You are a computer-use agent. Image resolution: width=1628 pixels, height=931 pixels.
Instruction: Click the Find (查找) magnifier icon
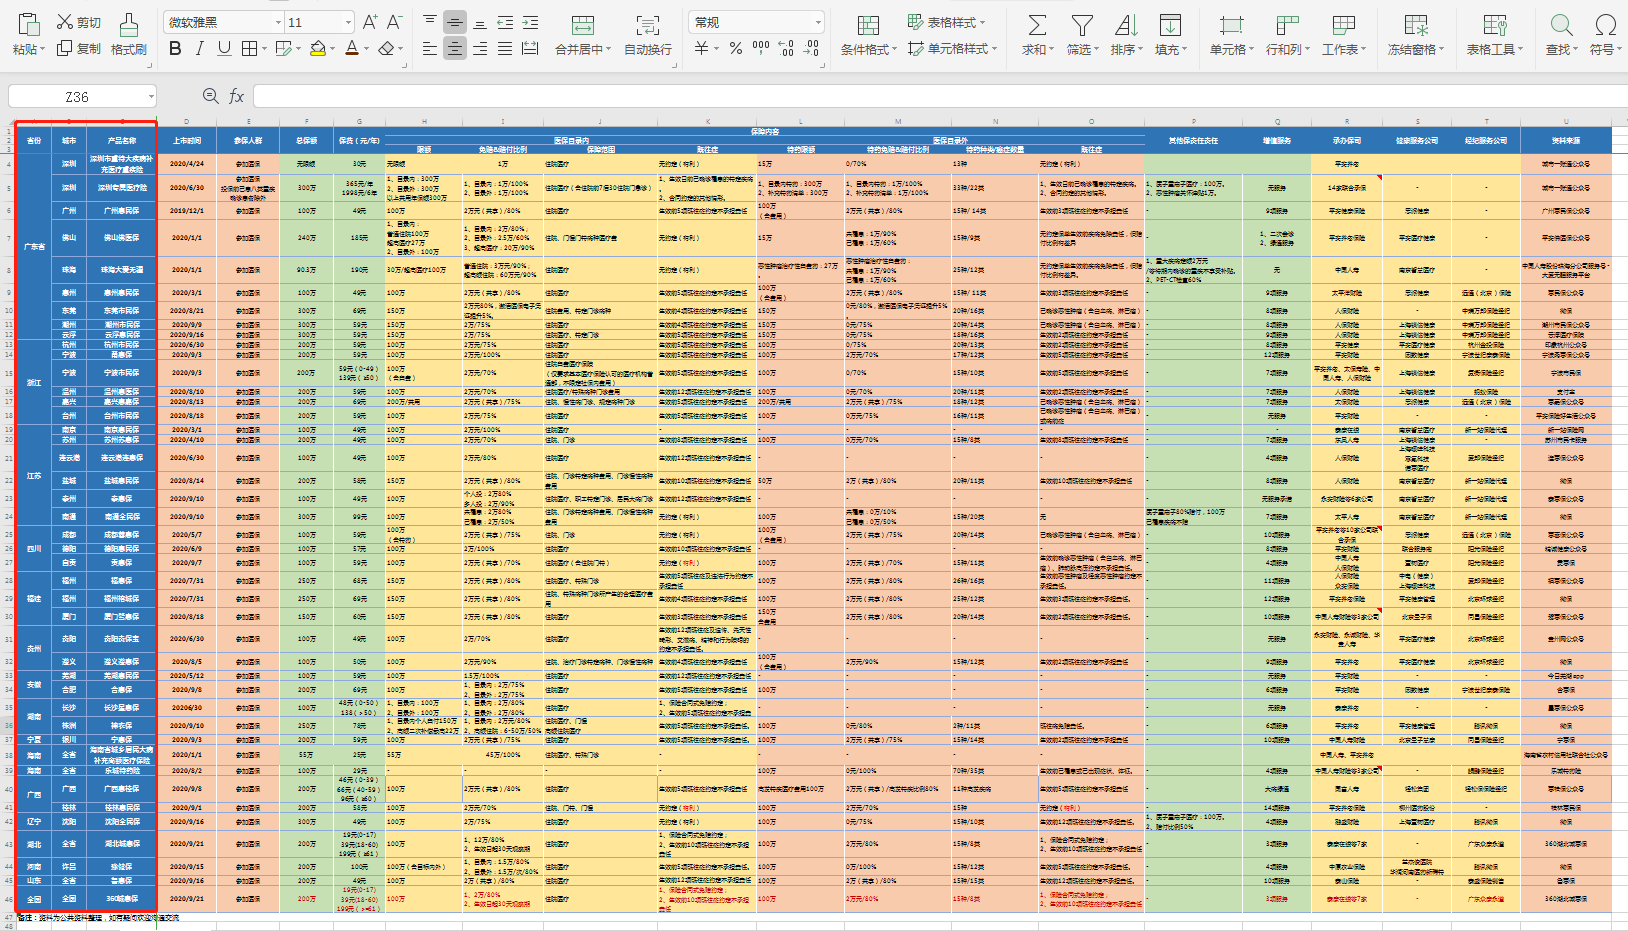(1561, 25)
